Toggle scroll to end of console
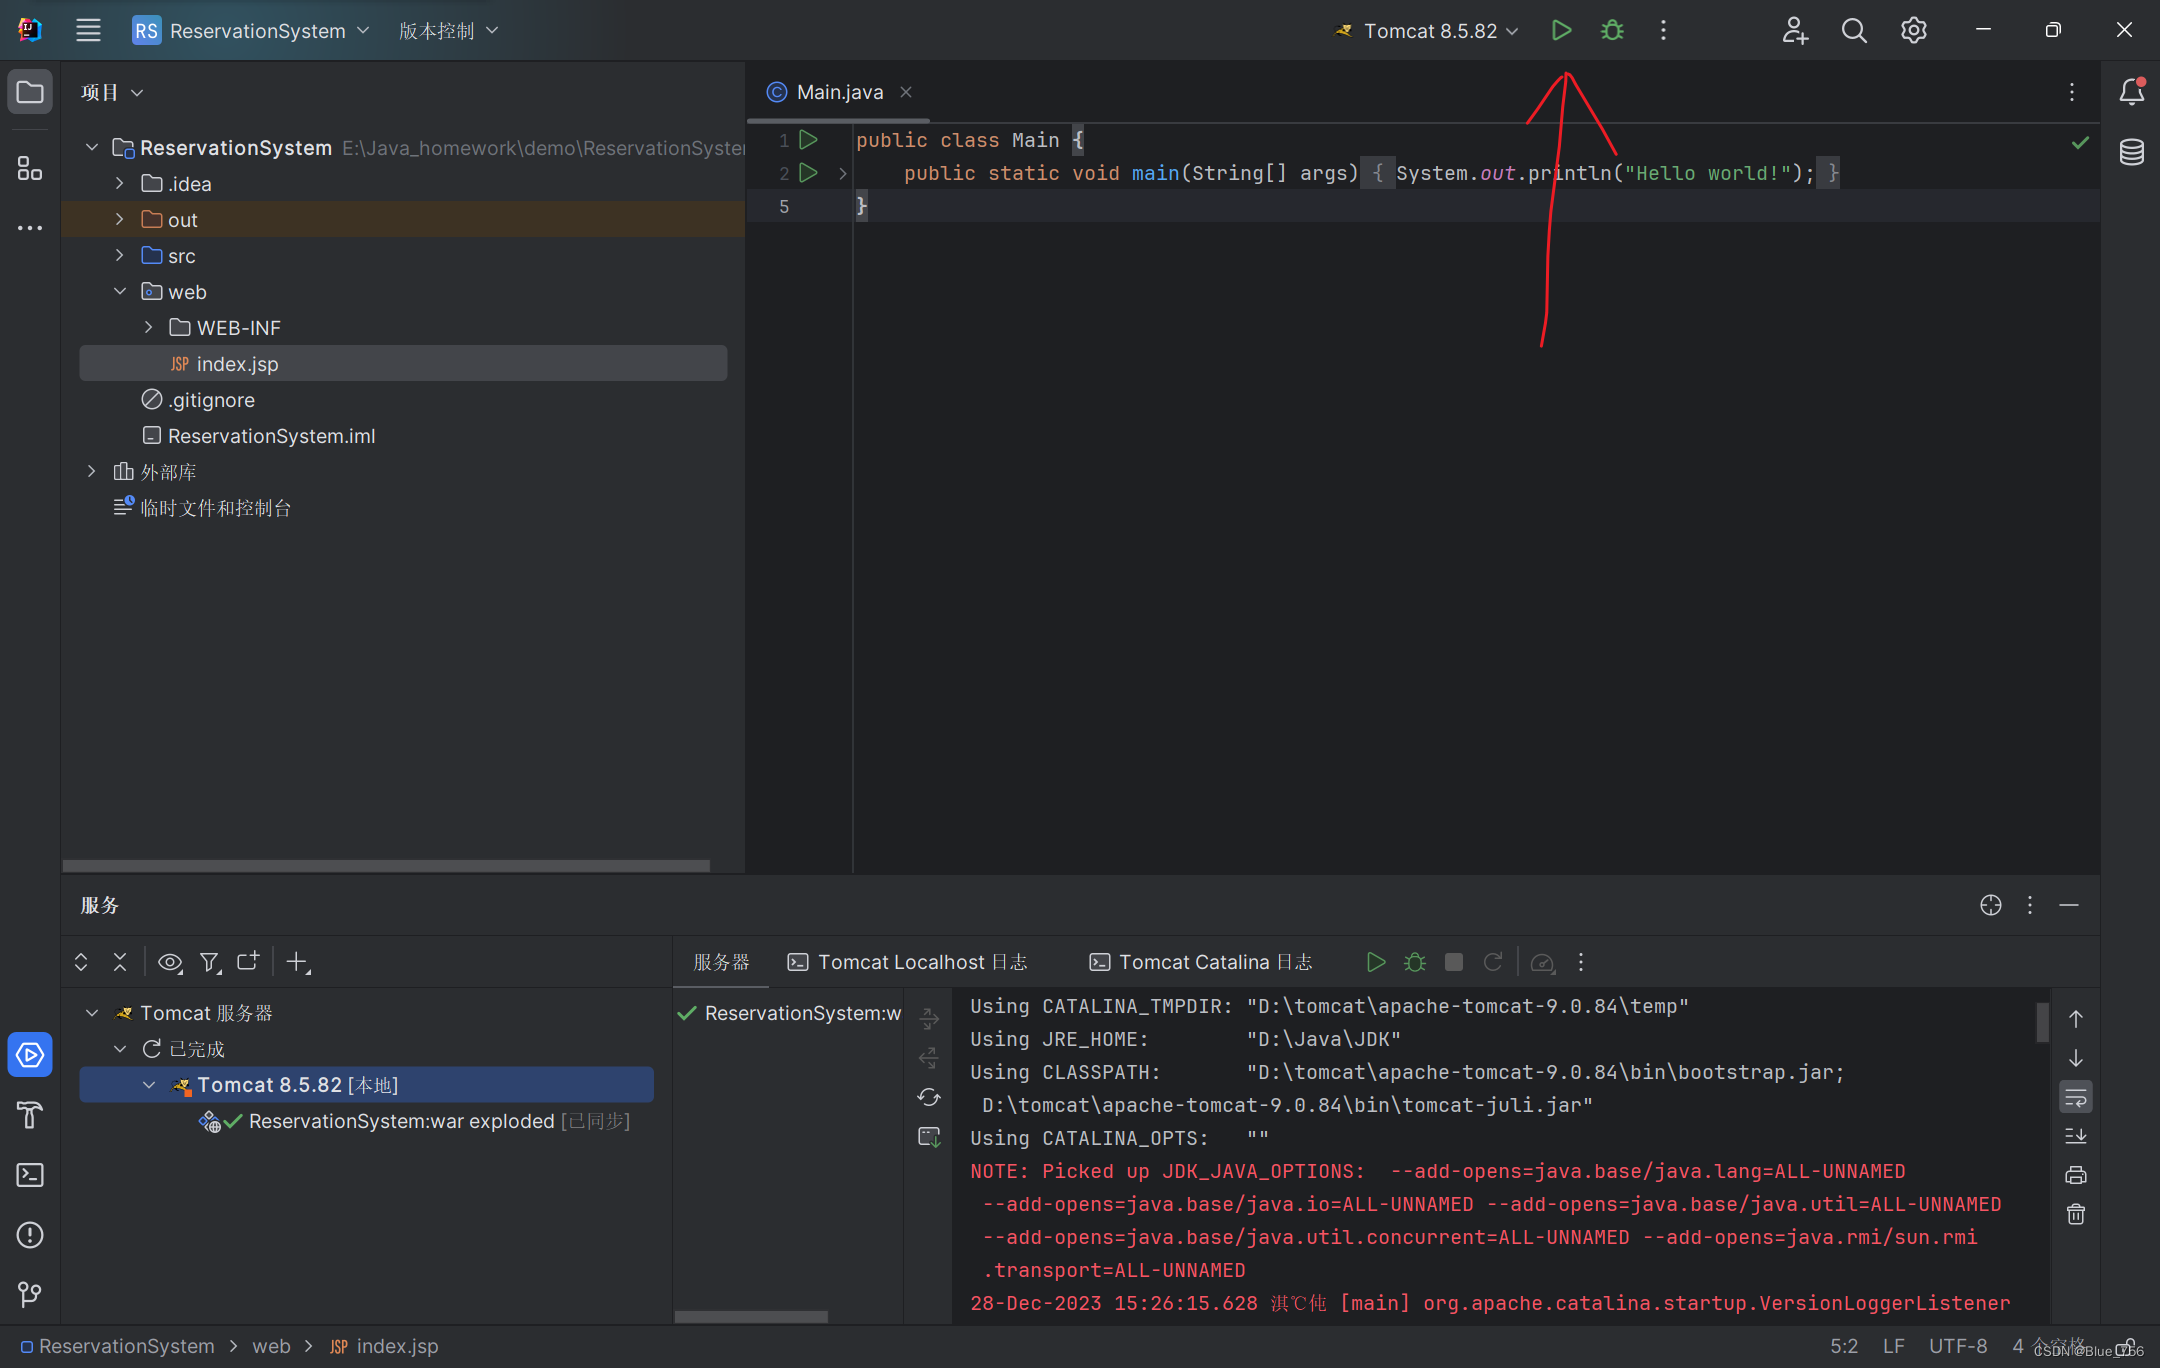Image resolution: width=2160 pixels, height=1368 pixels. coord(2076,1136)
